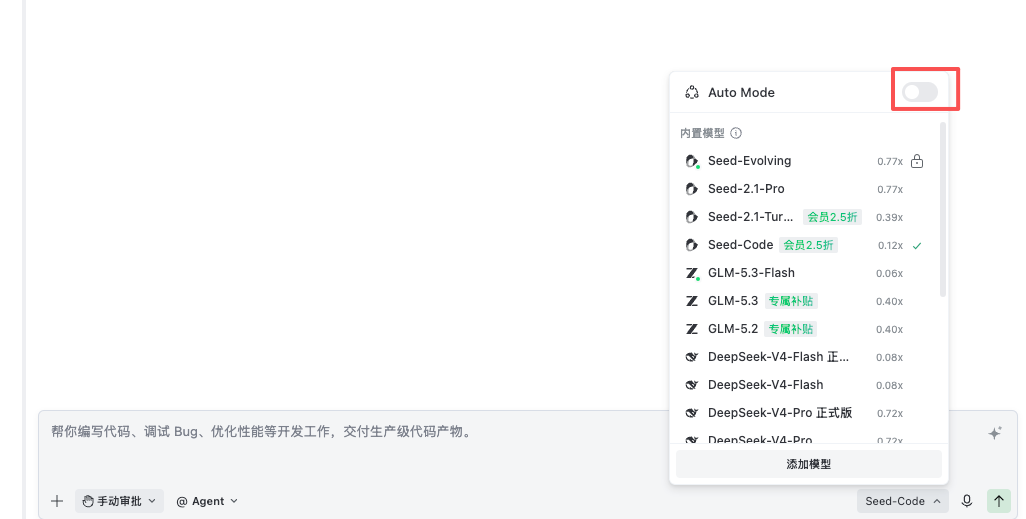Click the 0.40x multiplier on GLM-5.3

[889, 302]
